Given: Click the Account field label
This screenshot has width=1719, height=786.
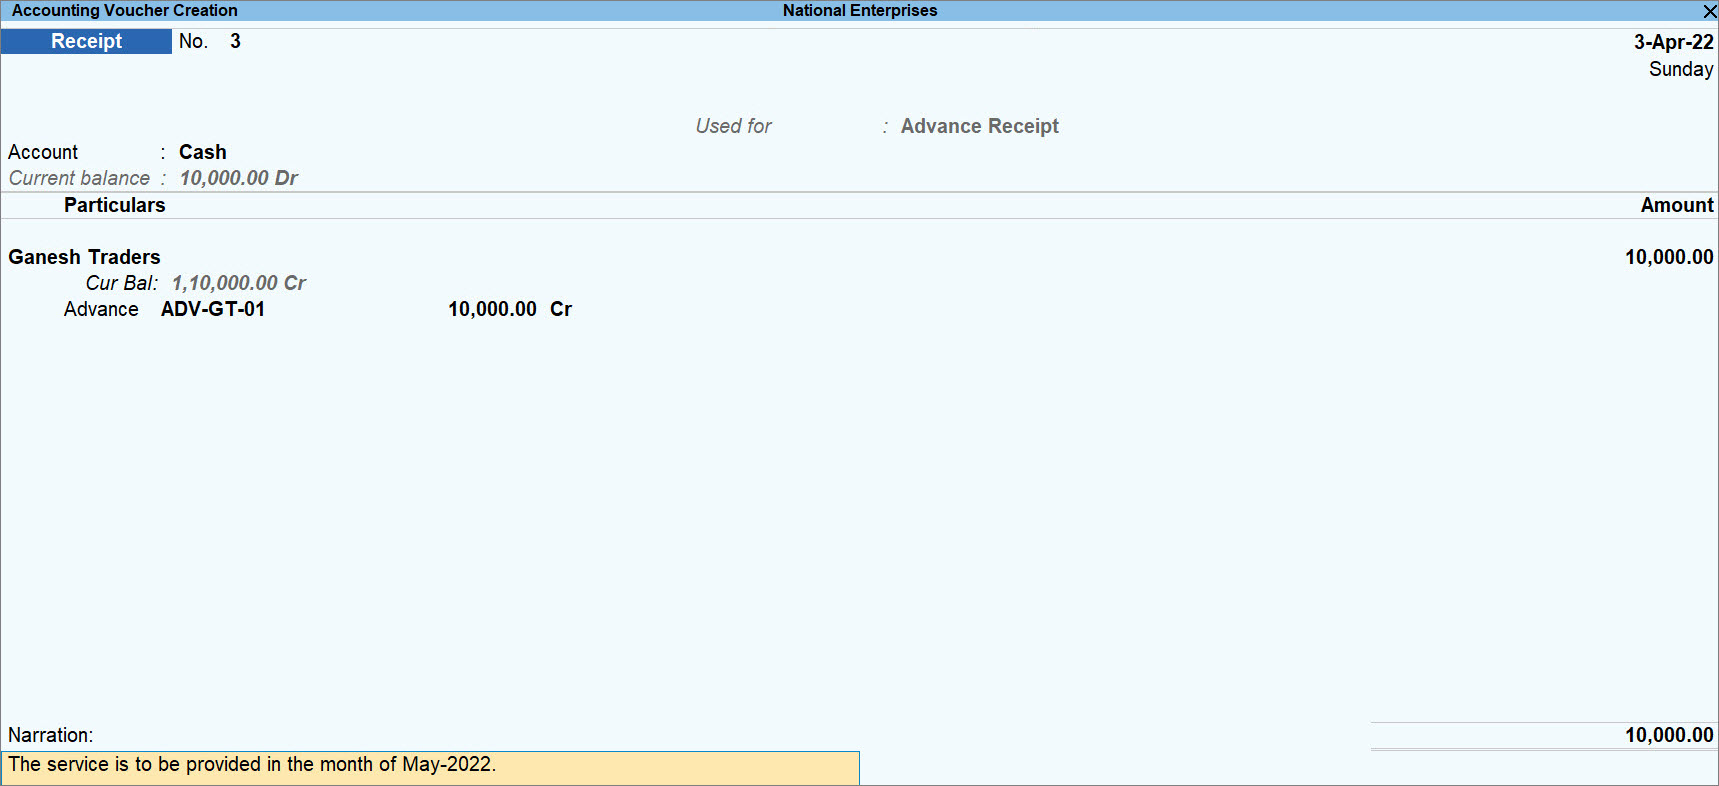Looking at the screenshot, I should [x=43, y=152].
